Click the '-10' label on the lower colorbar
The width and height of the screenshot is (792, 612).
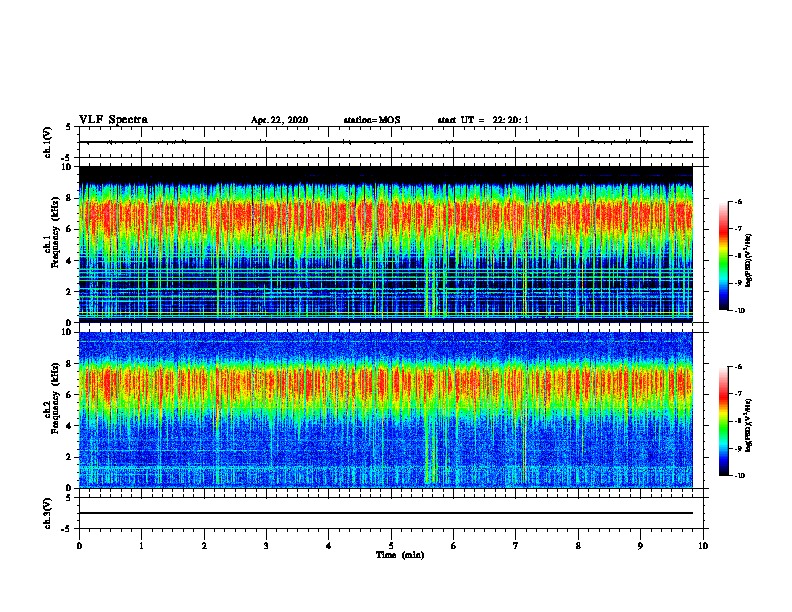[x=739, y=475]
